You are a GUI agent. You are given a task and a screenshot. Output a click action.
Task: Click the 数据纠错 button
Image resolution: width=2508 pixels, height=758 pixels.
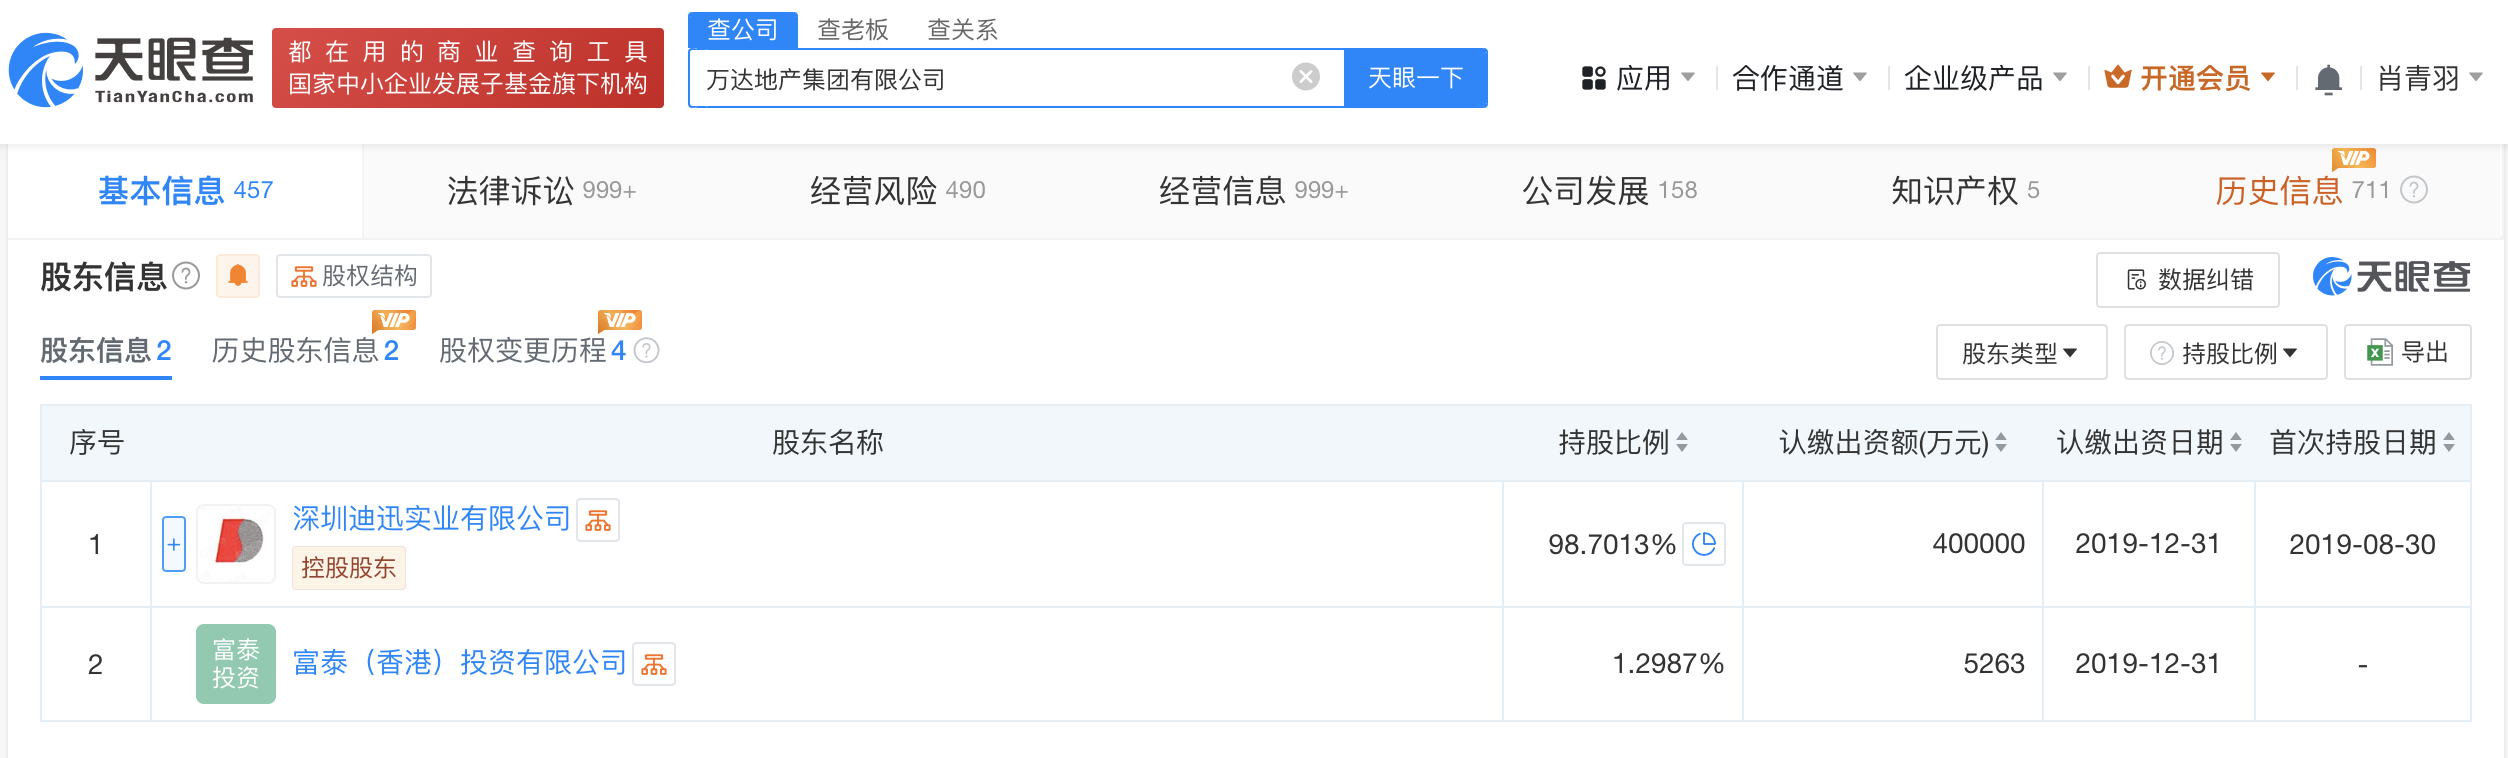[2188, 280]
